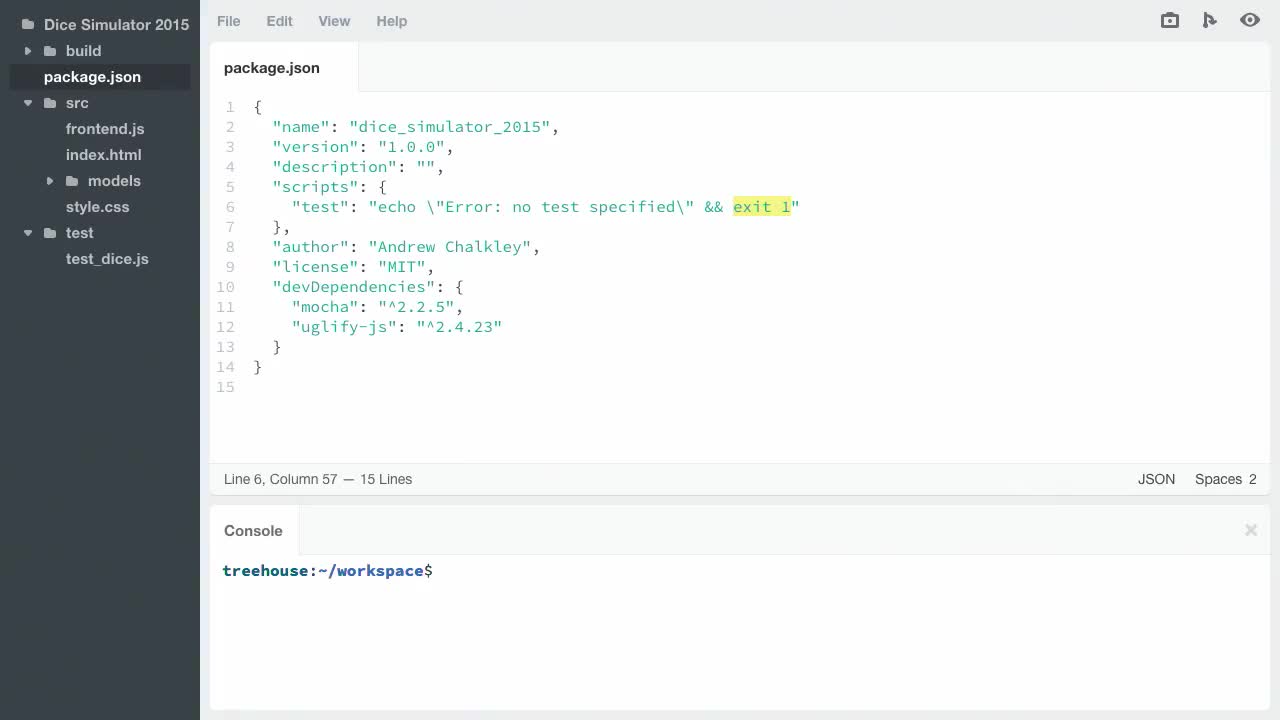1280x720 pixels.
Task: Change the JSON language mode in status bar
Action: [1156, 479]
